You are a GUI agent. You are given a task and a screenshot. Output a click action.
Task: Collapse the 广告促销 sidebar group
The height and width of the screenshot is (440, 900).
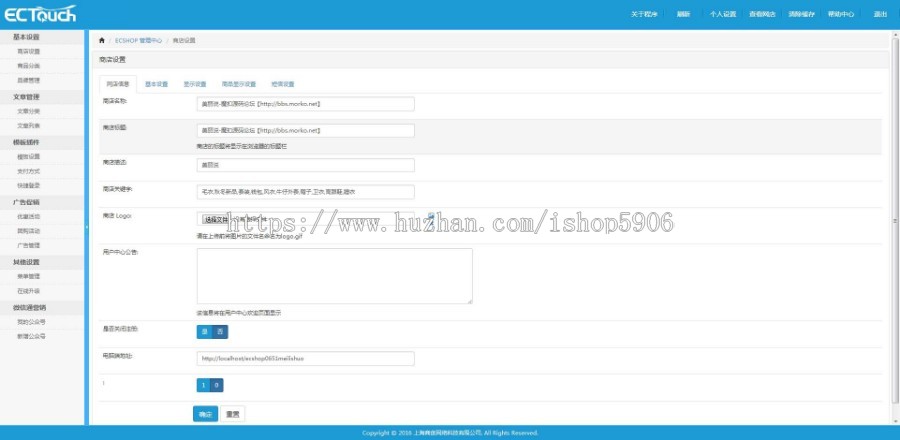coord(42,202)
